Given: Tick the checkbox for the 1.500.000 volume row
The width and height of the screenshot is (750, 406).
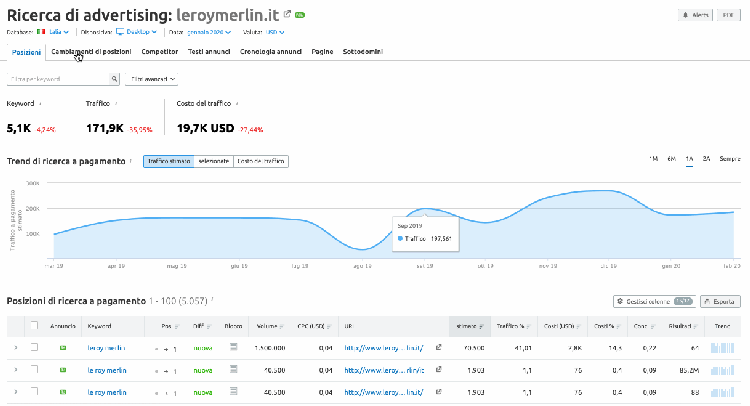Looking at the screenshot, I should click(x=34, y=347).
